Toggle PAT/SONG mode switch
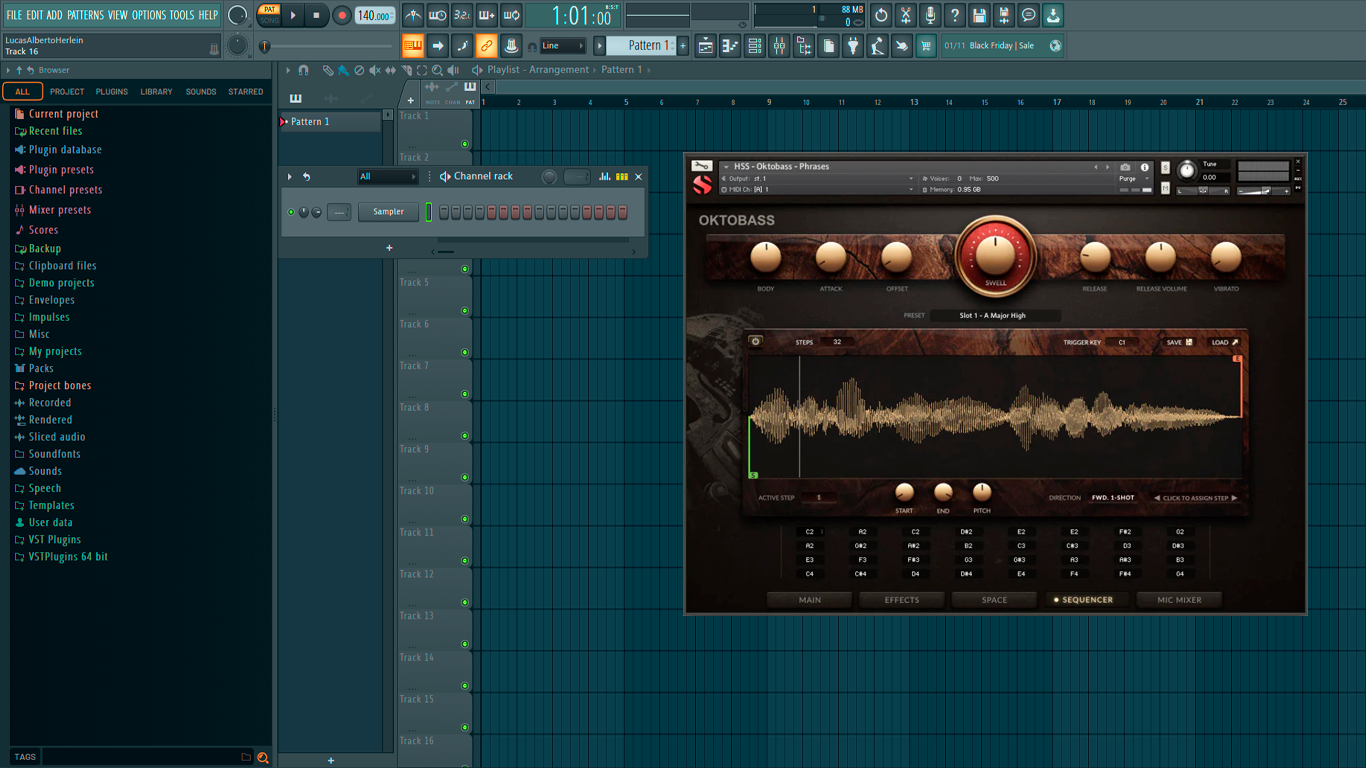This screenshot has height=768, width=1366. 269,15
